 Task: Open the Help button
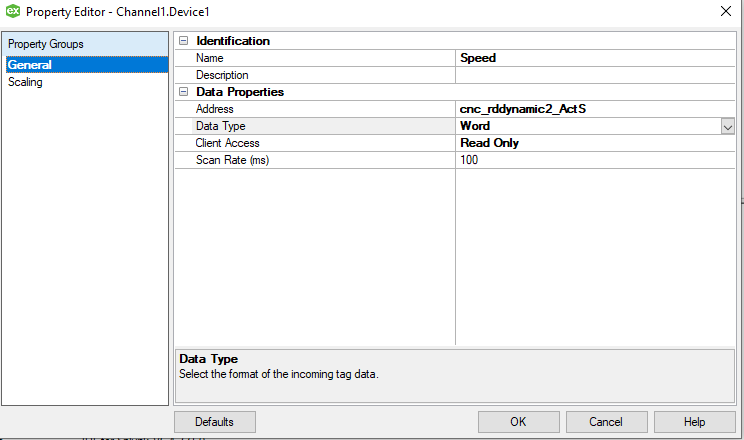click(x=694, y=422)
